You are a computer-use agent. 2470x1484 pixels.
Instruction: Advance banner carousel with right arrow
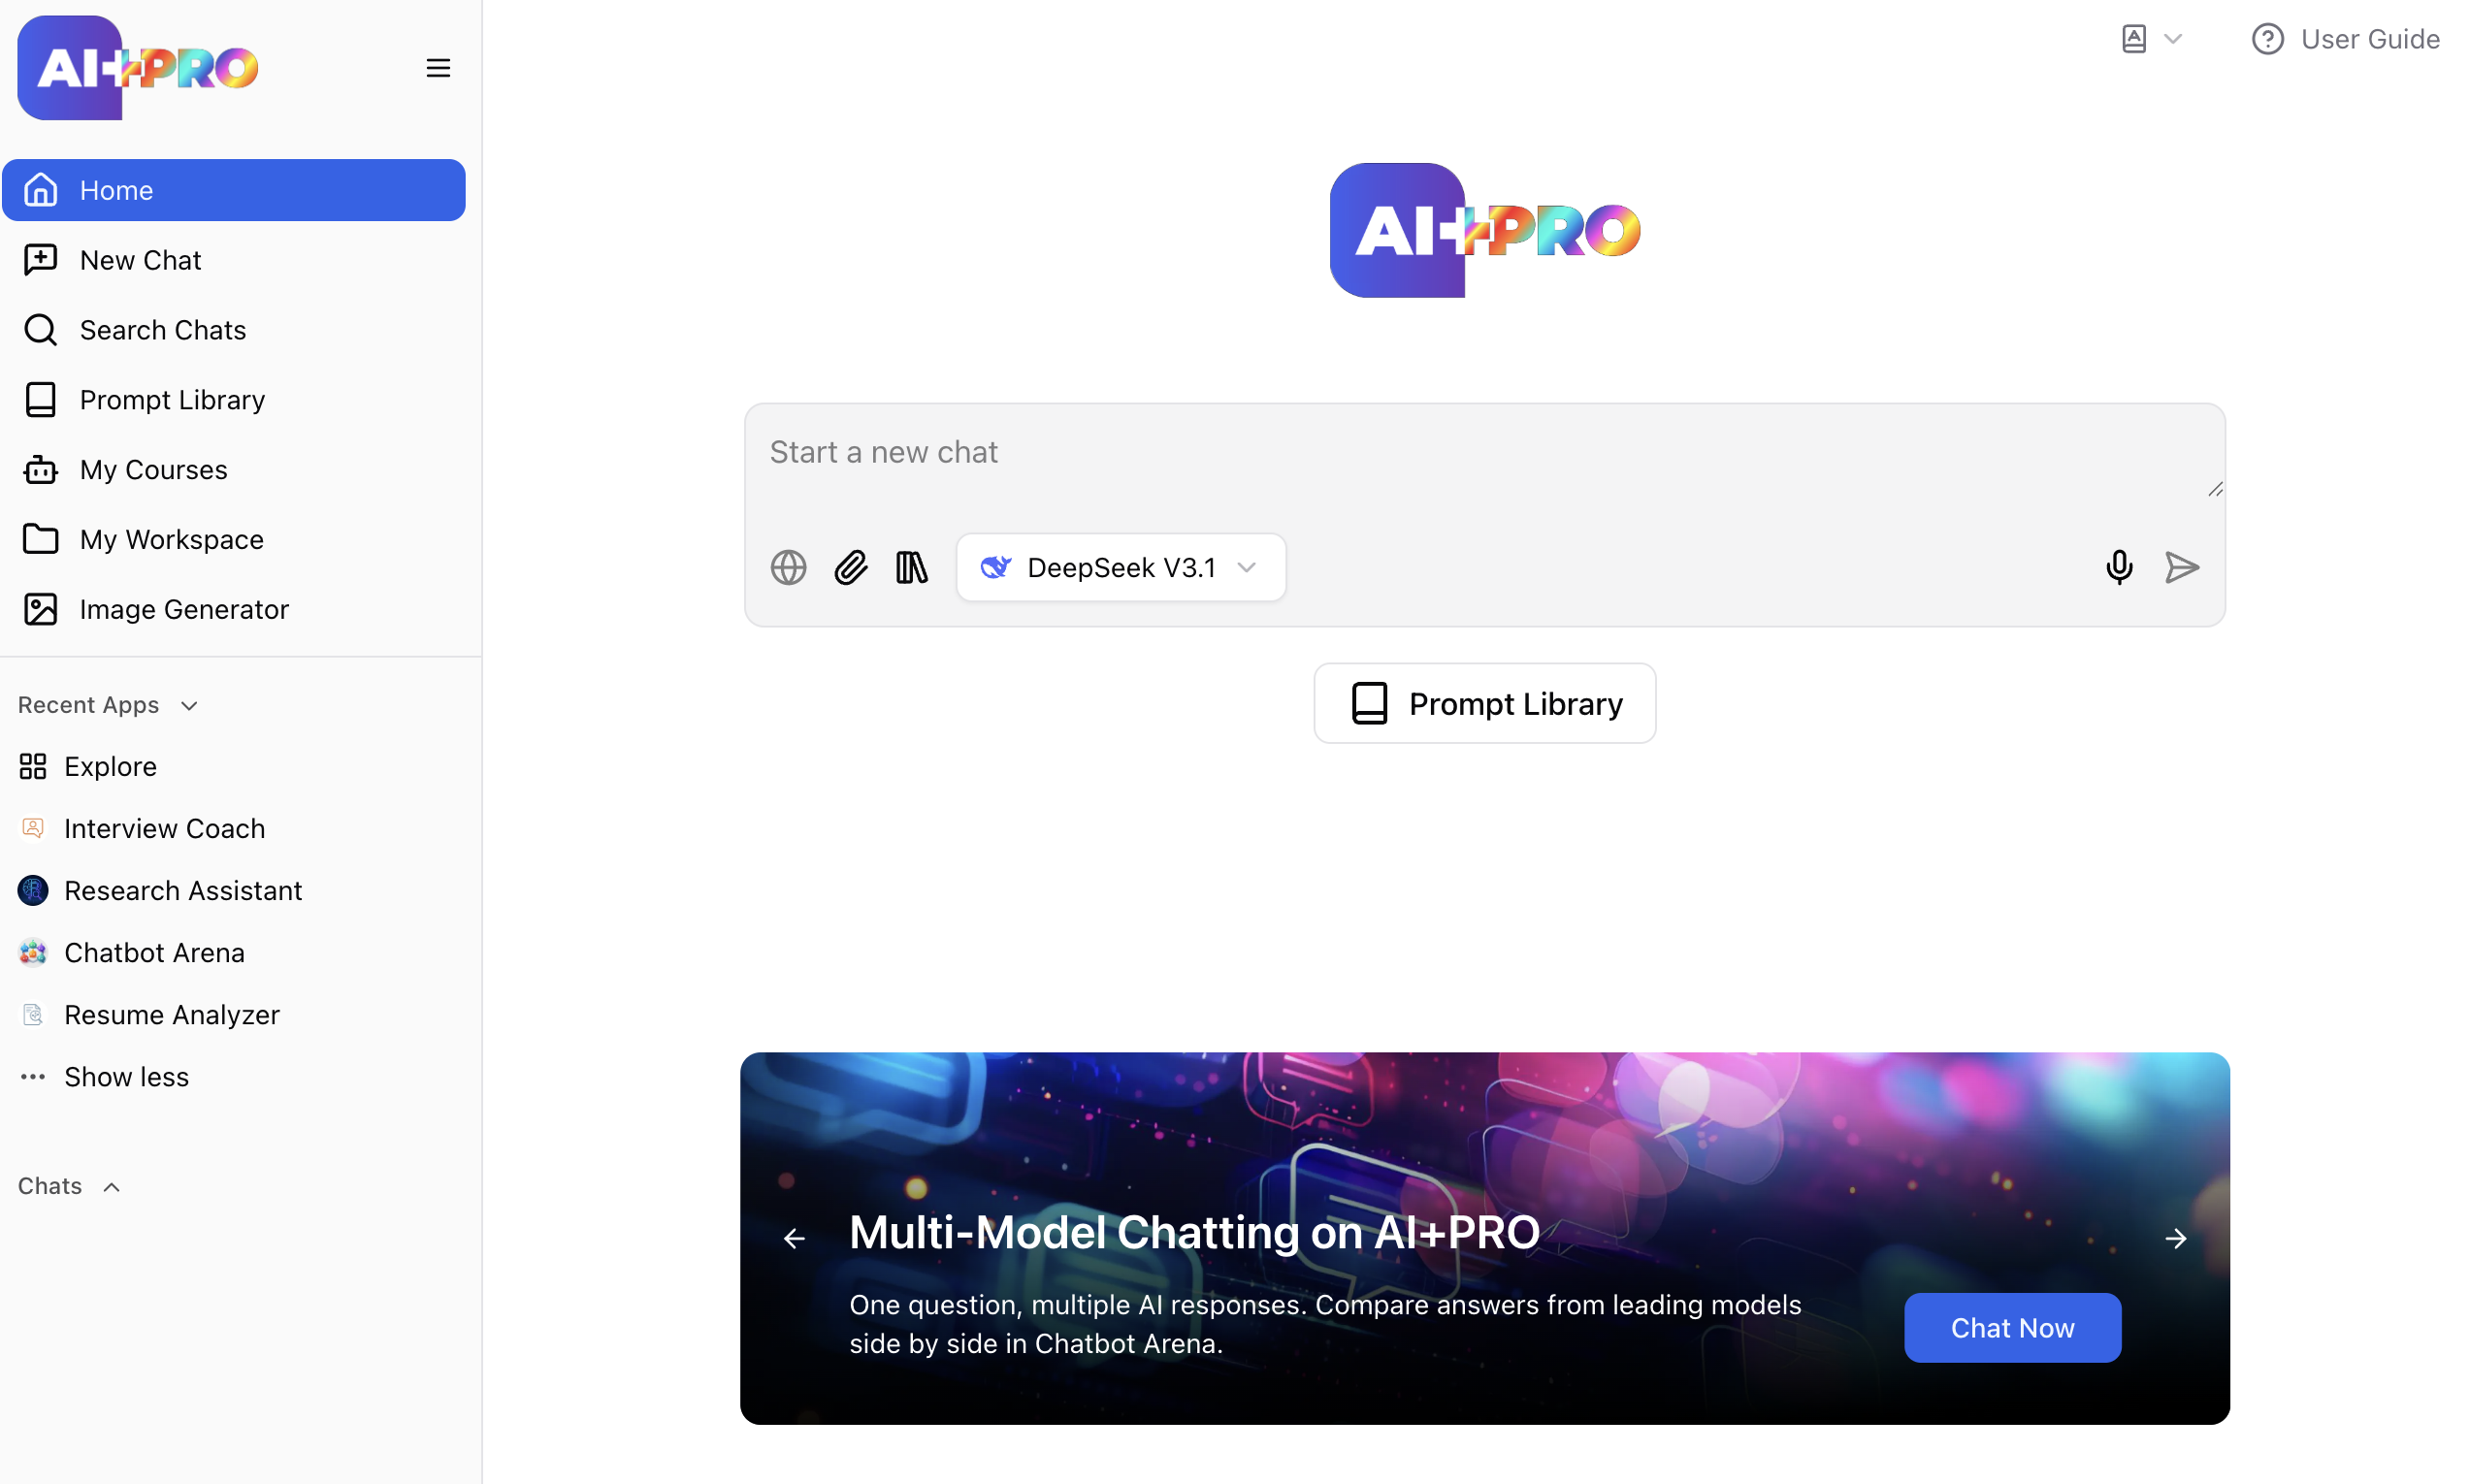(2175, 1238)
